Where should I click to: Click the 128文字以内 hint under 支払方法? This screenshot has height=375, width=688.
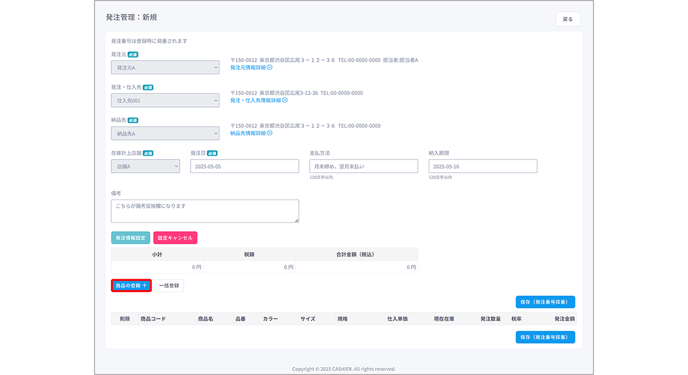click(x=321, y=177)
